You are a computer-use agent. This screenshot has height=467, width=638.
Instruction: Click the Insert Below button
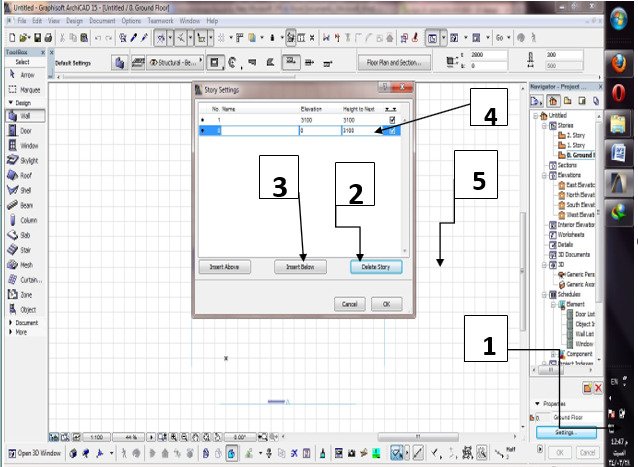[300, 267]
